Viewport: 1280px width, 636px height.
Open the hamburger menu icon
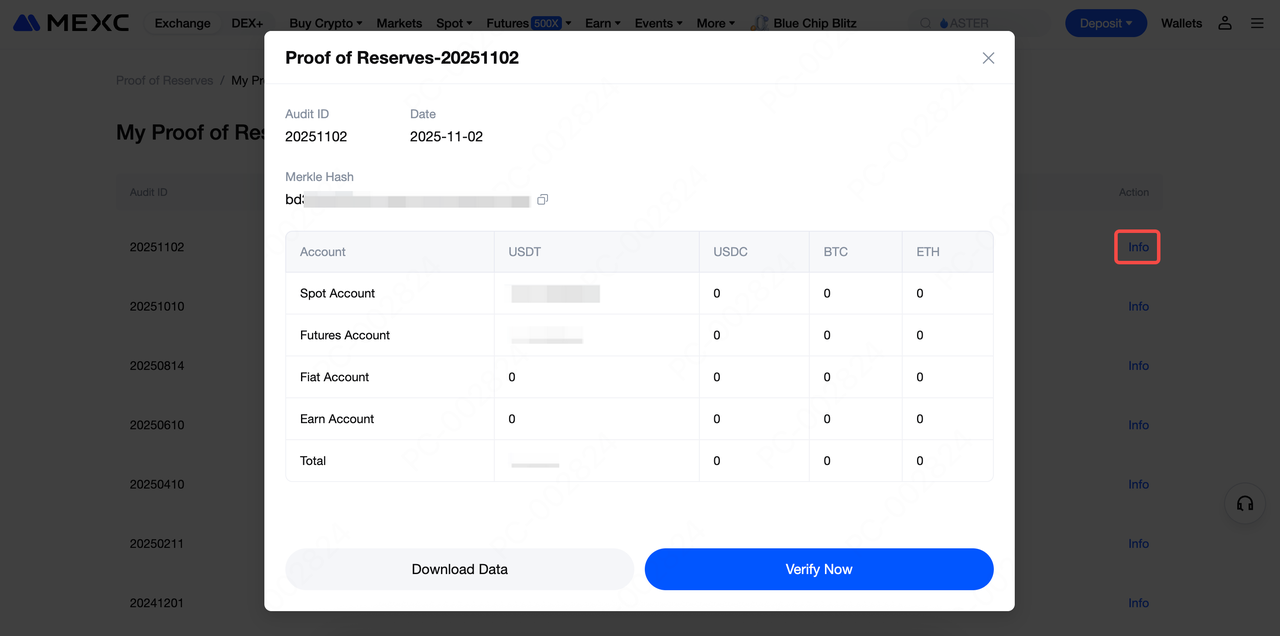click(x=1257, y=23)
